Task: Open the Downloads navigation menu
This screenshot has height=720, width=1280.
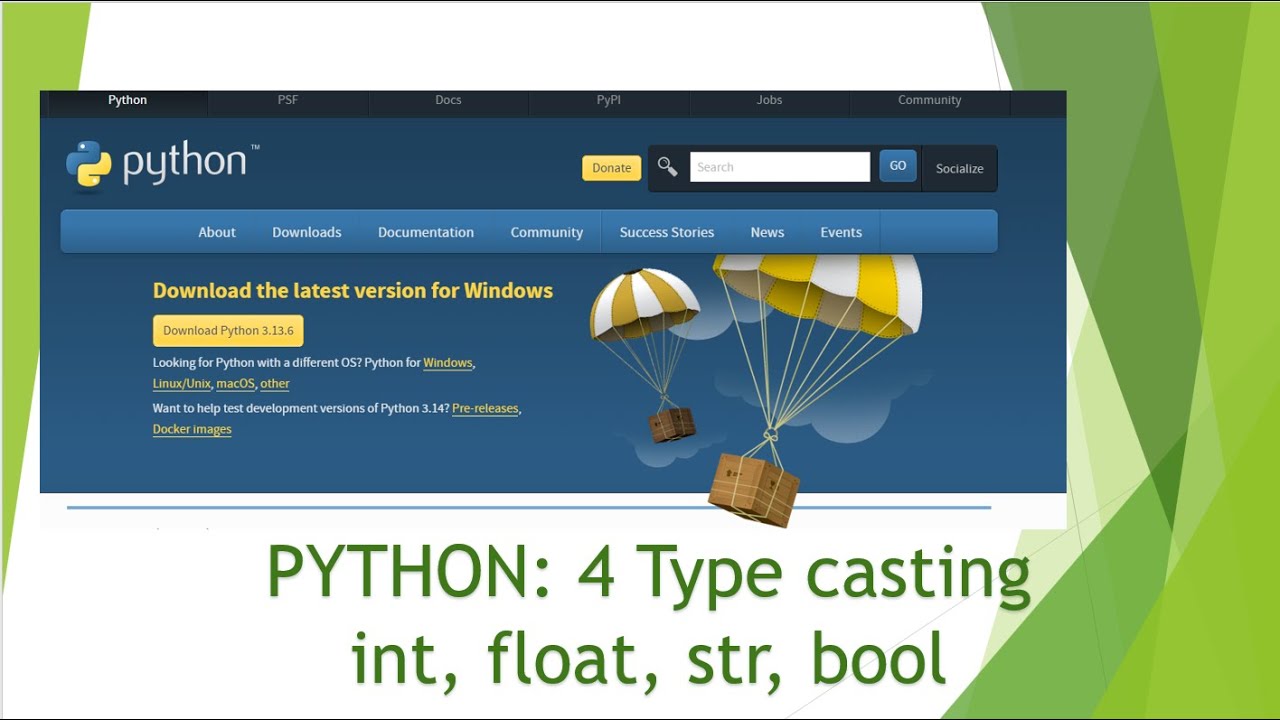Action: pos(307,232)
